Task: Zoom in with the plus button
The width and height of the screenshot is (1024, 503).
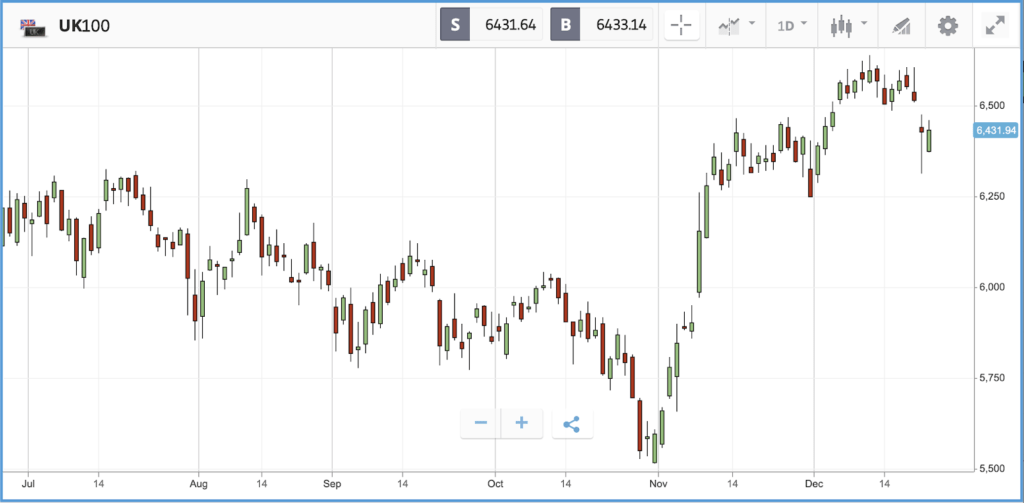Action: [x=521, y=423]
